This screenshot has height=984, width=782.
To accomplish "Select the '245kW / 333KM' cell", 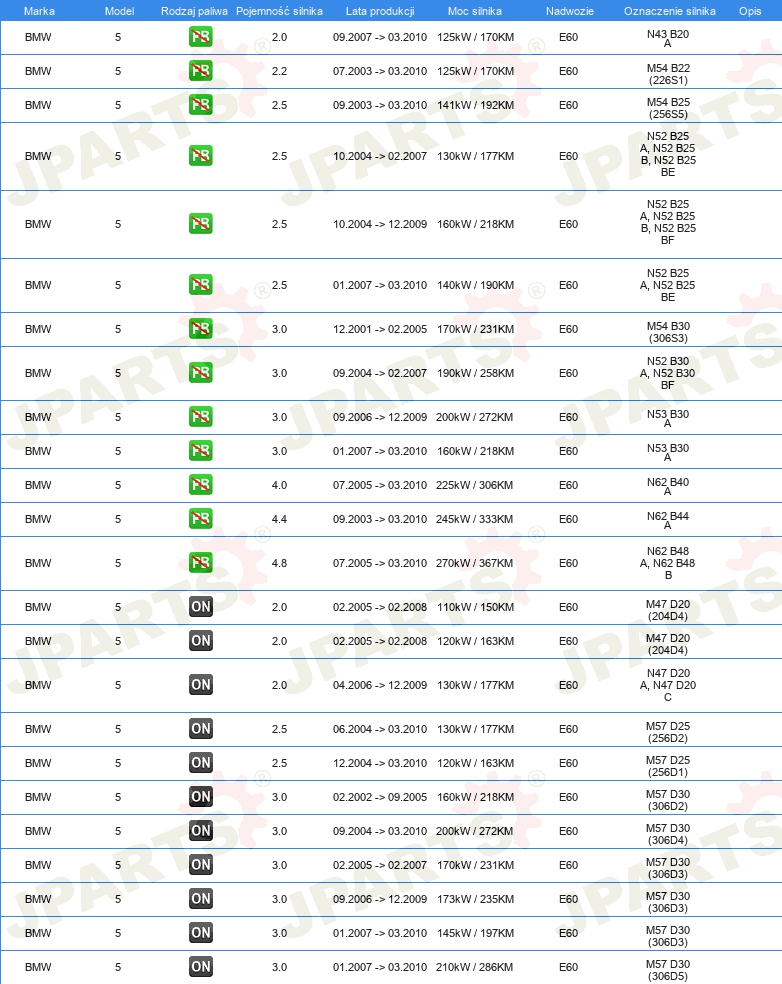I will tap(474, 519).
